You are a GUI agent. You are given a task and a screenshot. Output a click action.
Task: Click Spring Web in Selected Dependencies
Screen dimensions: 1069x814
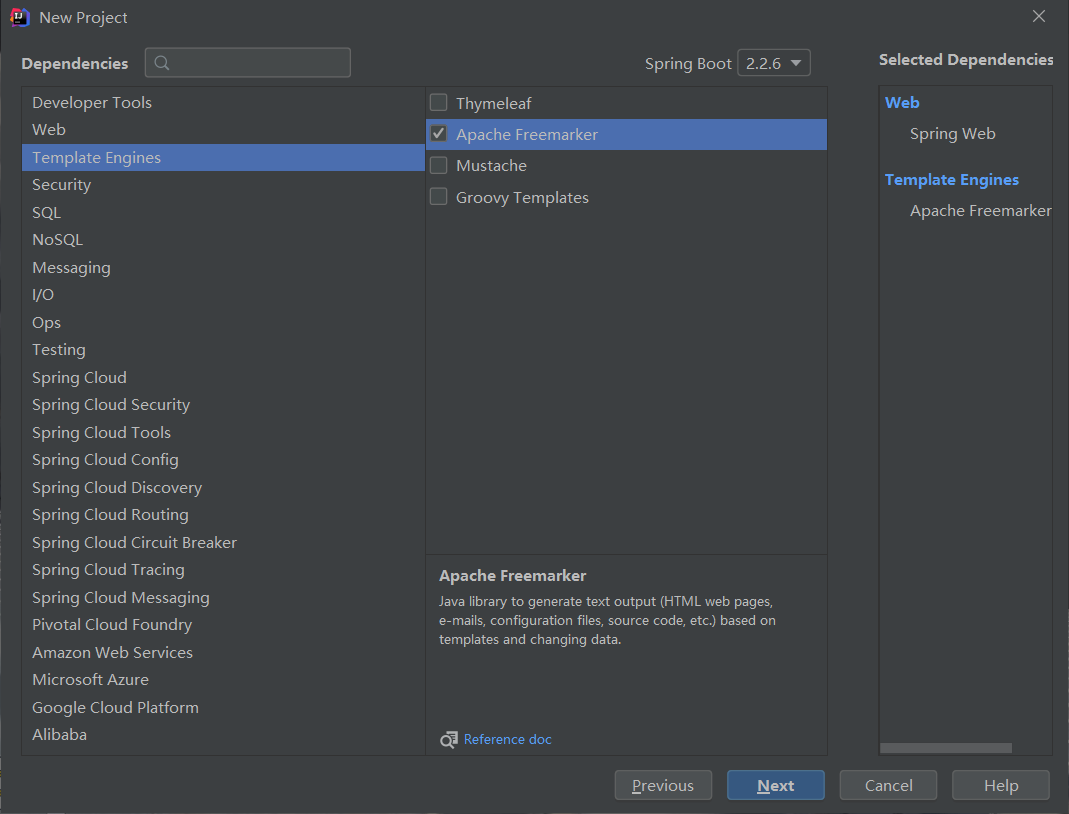pyautogui.click(x=952, y=134)
